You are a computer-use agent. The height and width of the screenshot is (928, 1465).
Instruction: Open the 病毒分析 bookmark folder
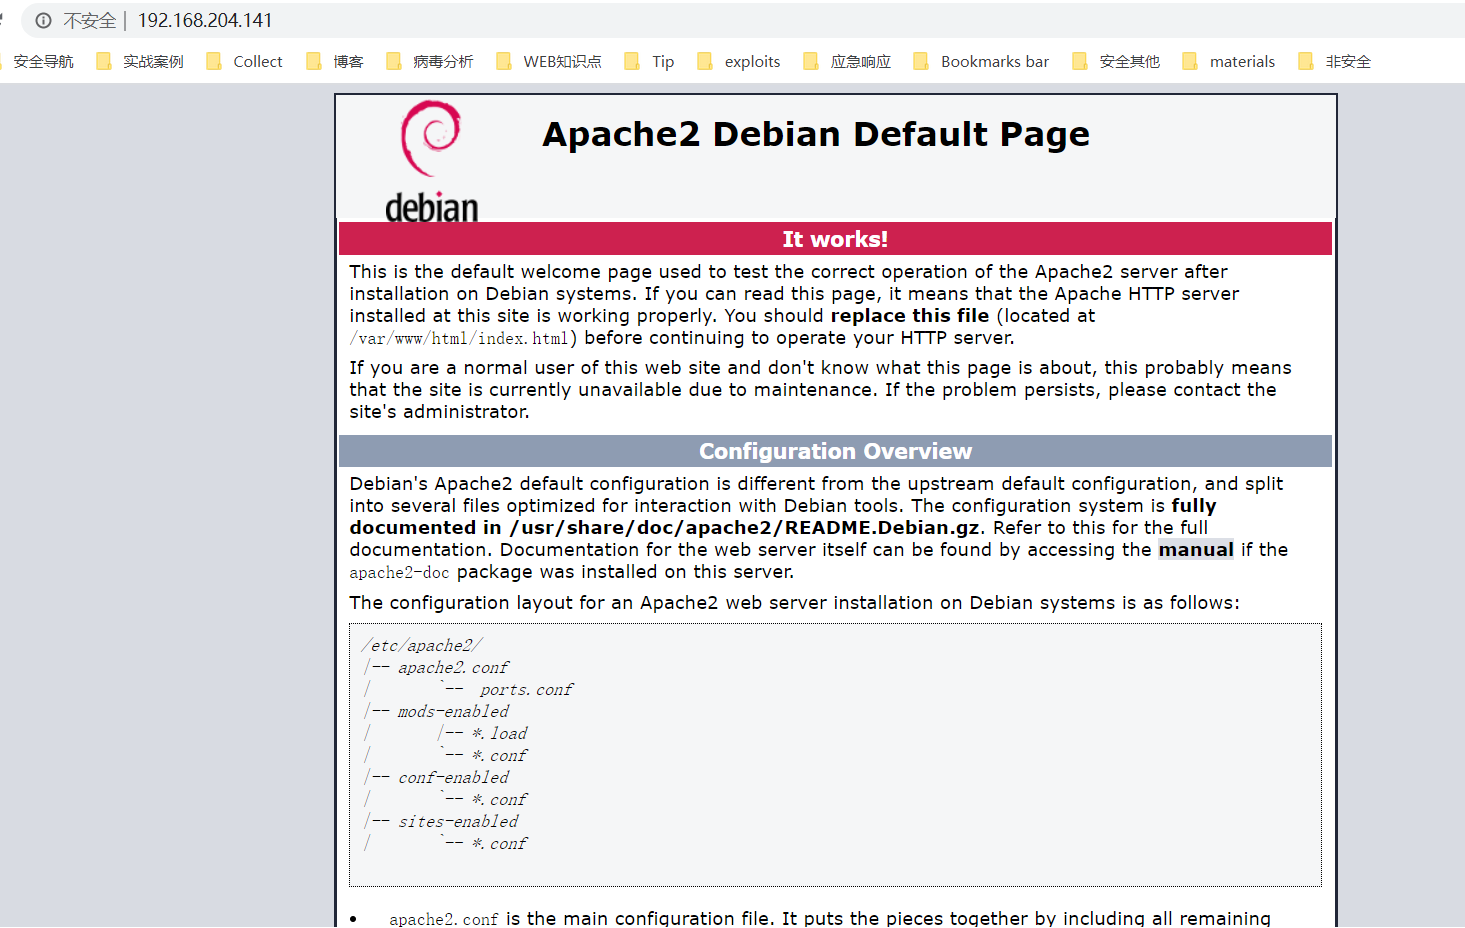(430, 61)
